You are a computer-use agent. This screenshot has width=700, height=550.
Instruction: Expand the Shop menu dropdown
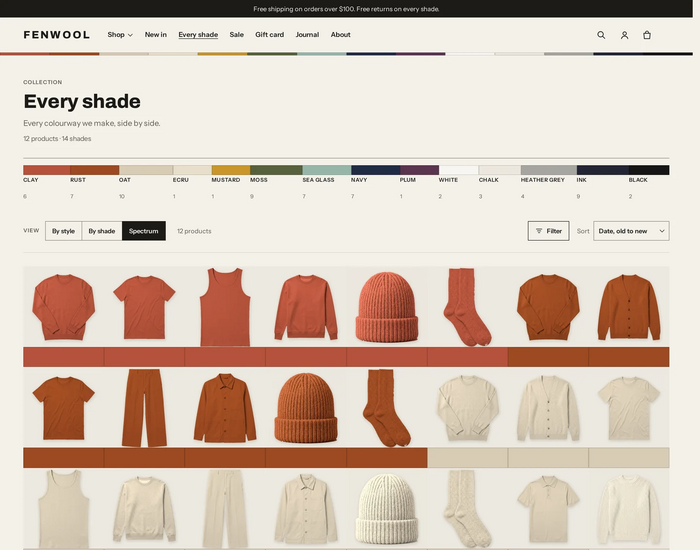coord(120,35)
